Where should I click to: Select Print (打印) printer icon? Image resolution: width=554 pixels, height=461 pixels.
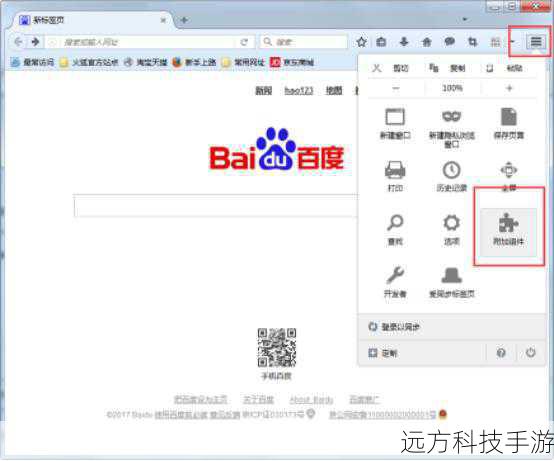coord(395,176)
